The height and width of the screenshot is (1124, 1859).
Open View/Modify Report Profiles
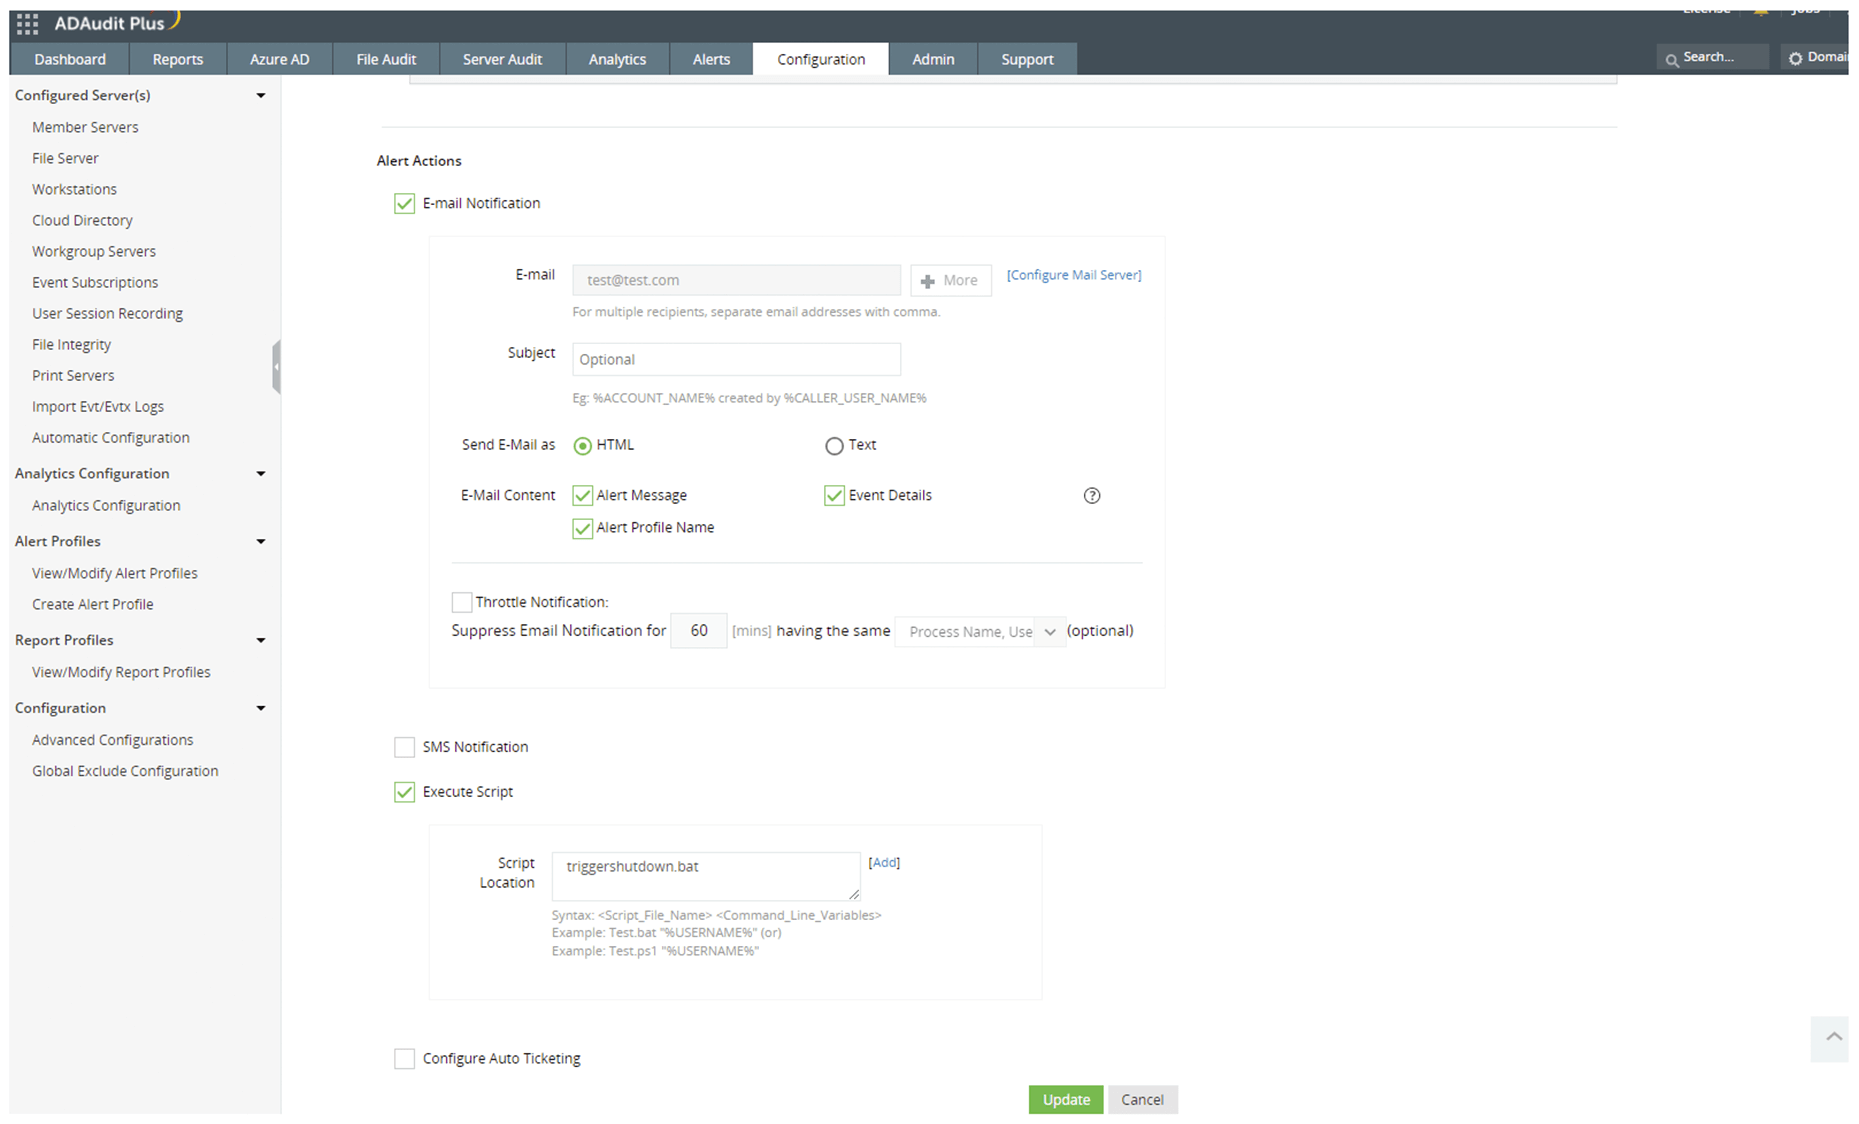point(121,672)
